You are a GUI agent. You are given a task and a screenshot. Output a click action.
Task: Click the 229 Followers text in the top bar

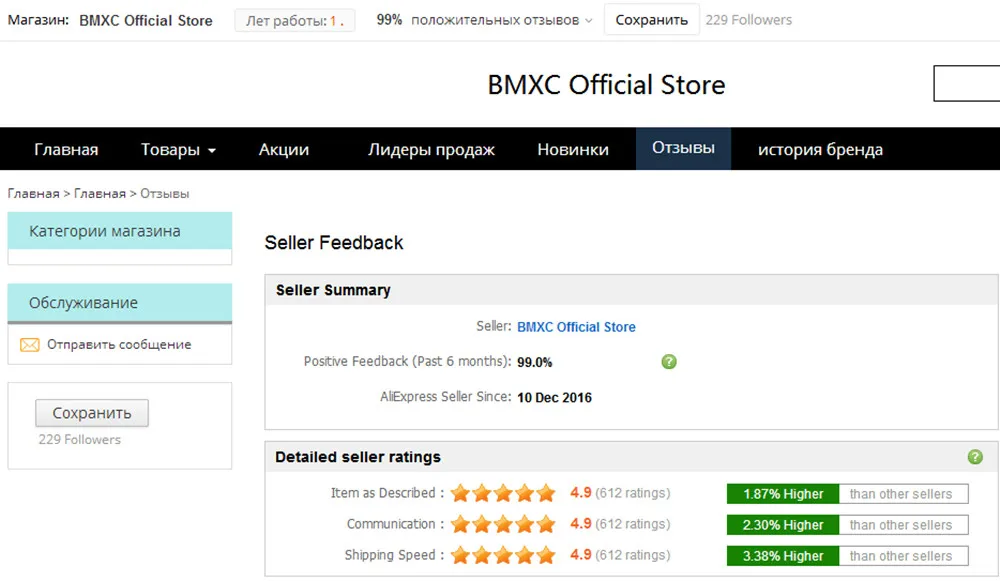point(748,20)
